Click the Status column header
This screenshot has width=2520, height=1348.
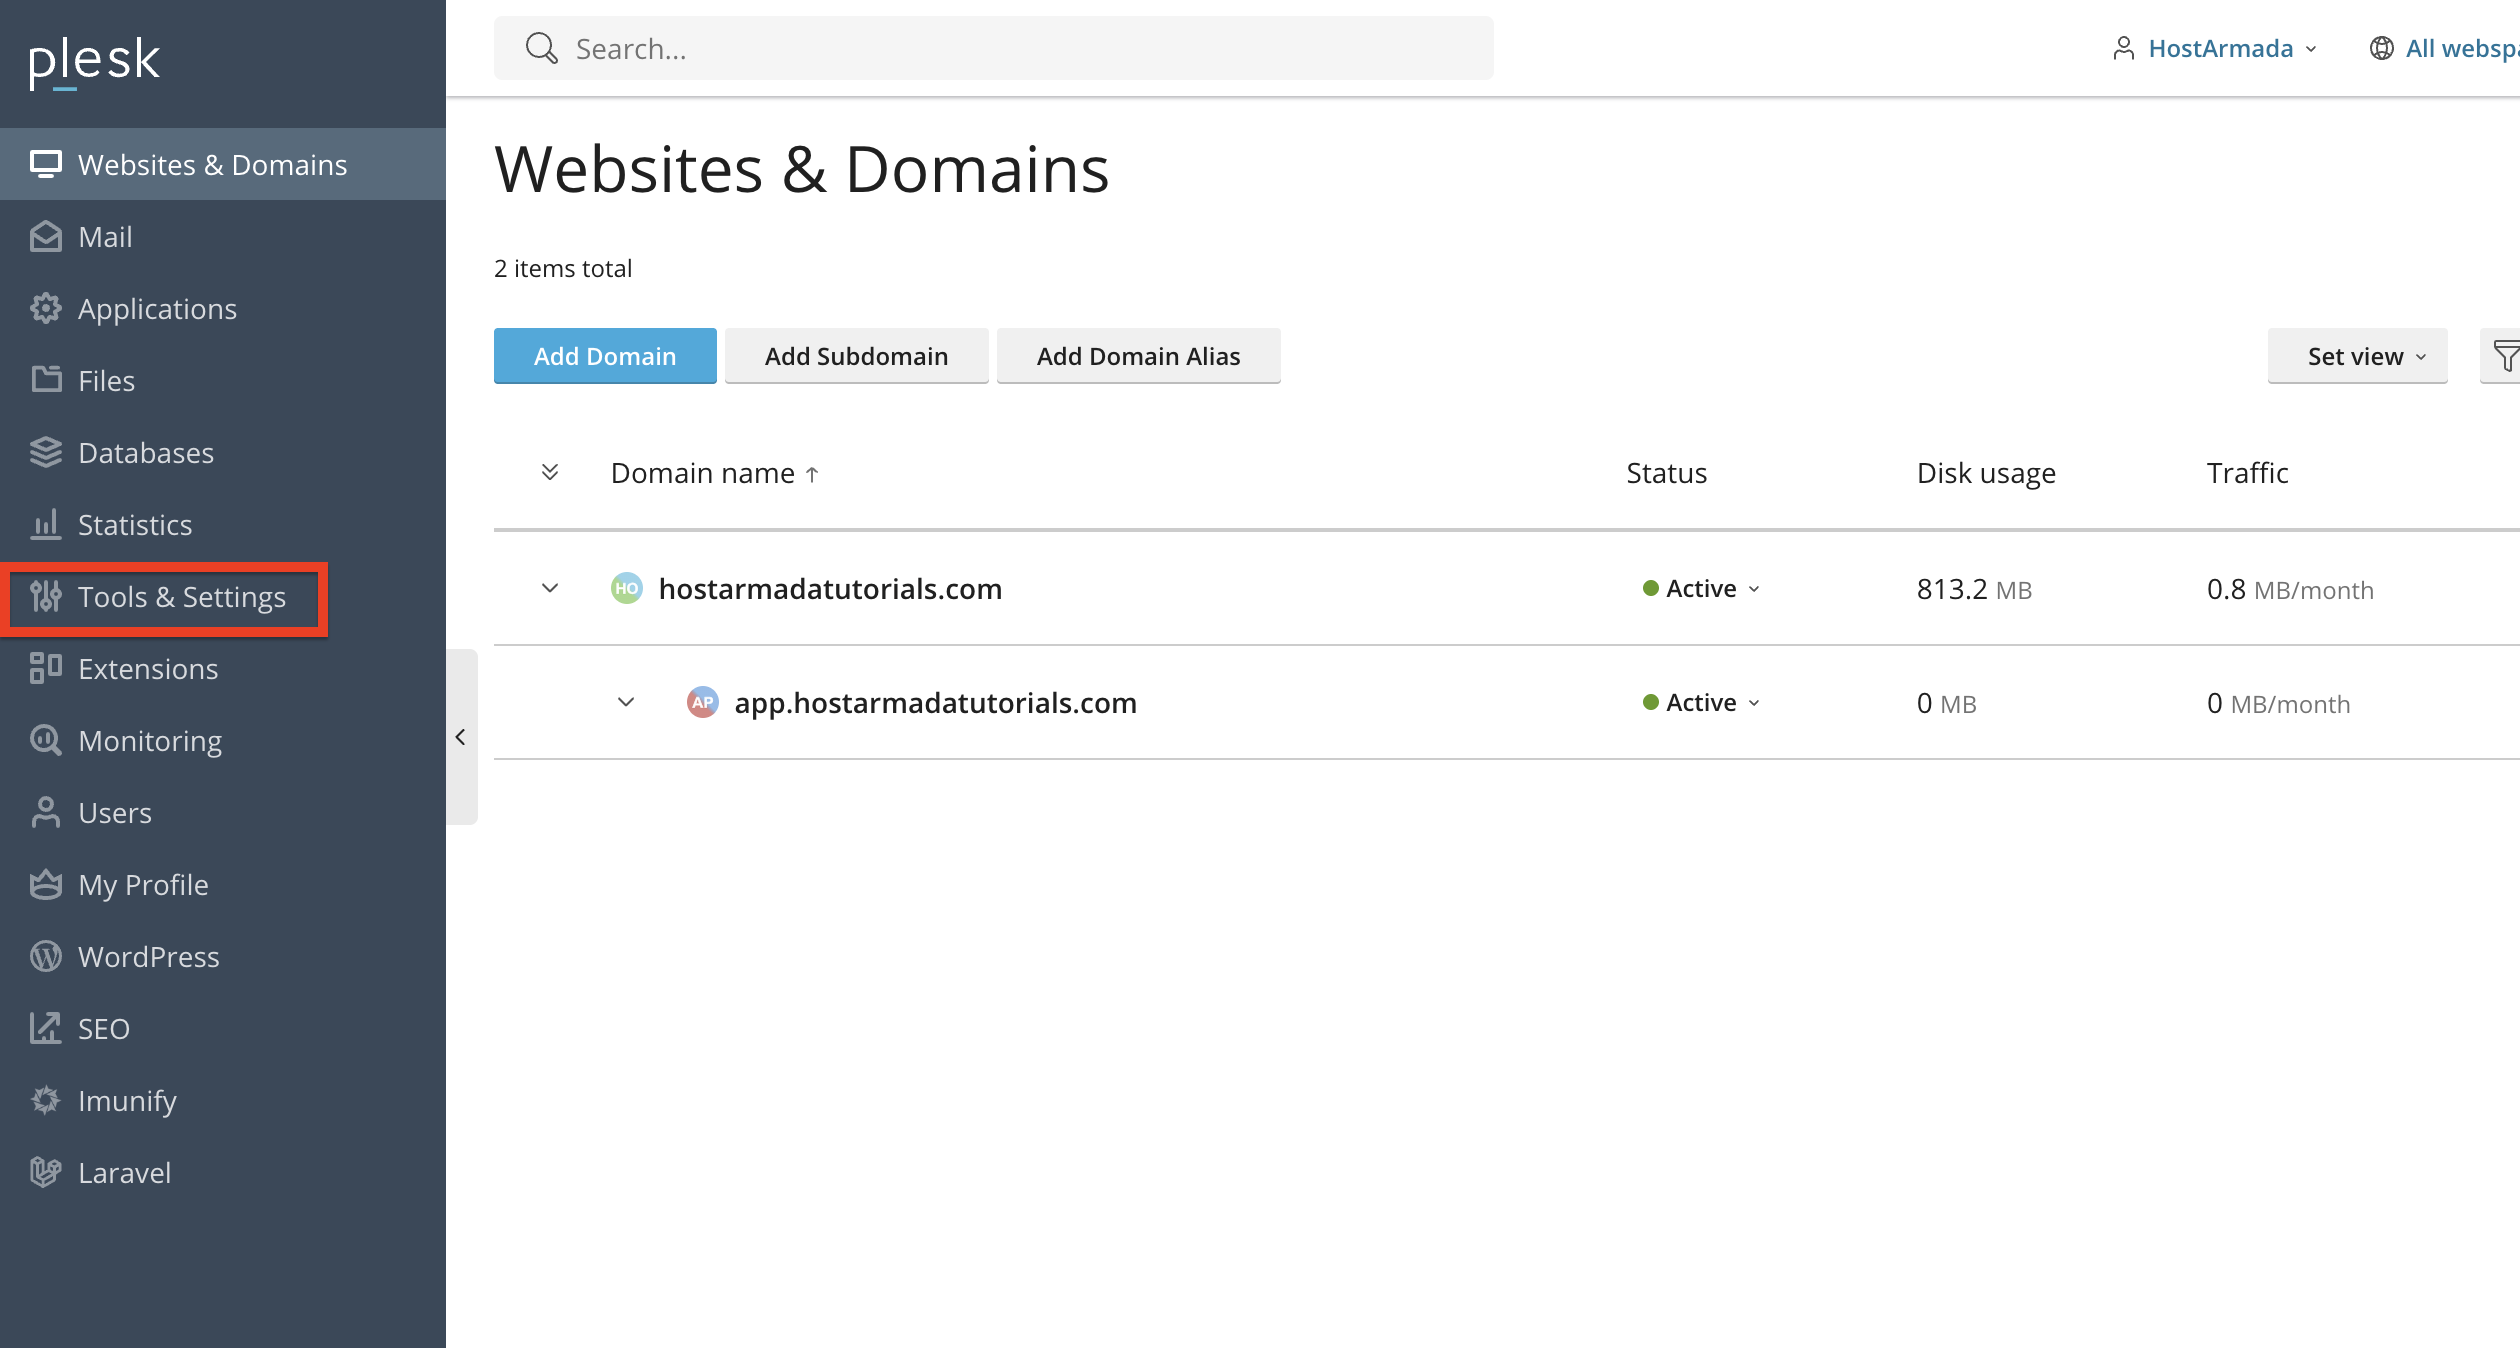coord(1666,473)
